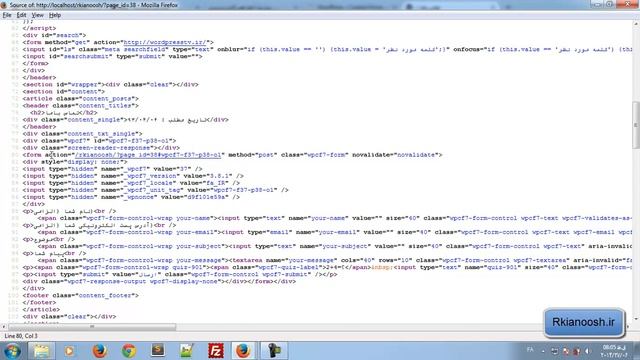The image size is (640, 360).
Task: Click the '<div style="display: none;">' line
Action: click(x=75, y=162)
